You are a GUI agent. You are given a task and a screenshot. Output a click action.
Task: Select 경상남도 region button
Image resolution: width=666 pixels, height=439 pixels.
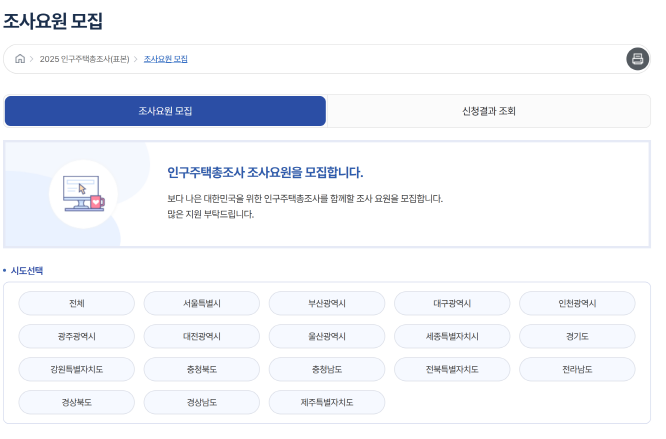[202, 402]
